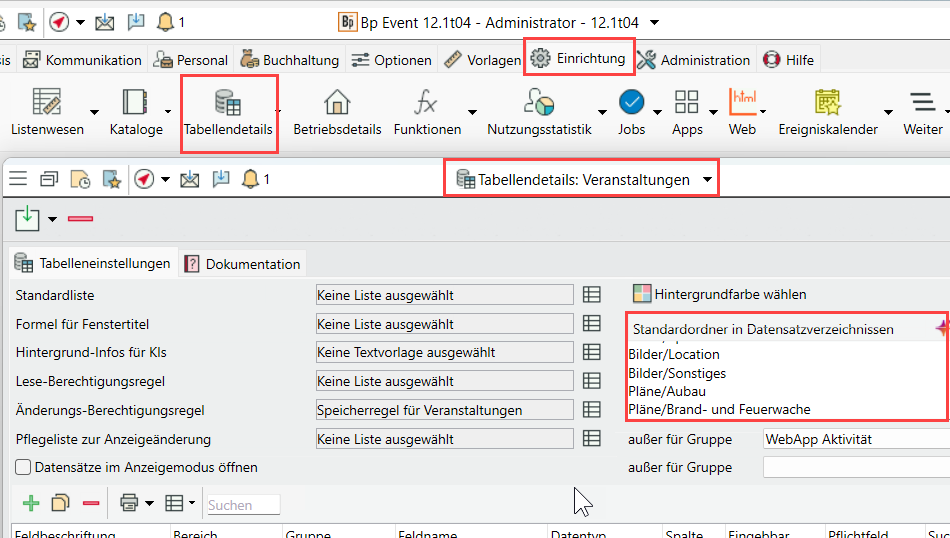Screen dimensions: 950x538
Task: Open the Funktionen fx tool
Action: pyautogui.click(x=427, y=103)
